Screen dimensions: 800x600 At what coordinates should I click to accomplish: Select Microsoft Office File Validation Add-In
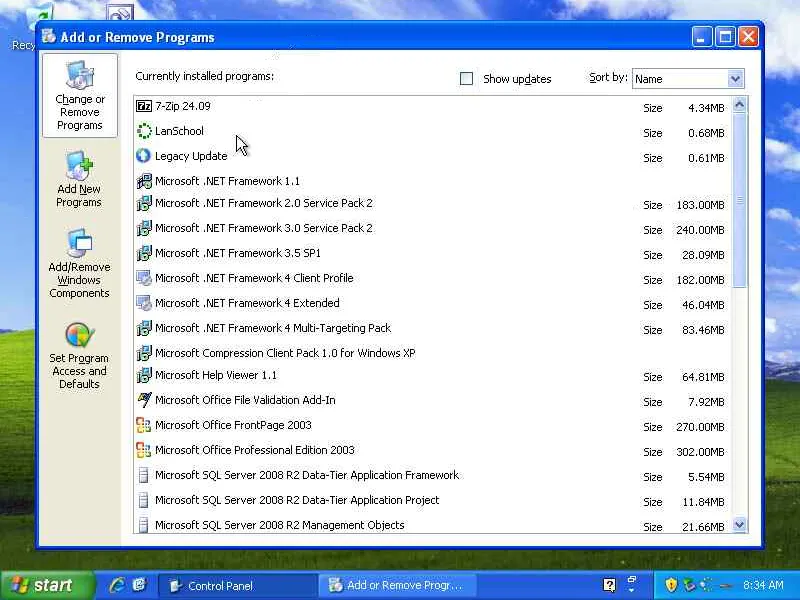433,400
